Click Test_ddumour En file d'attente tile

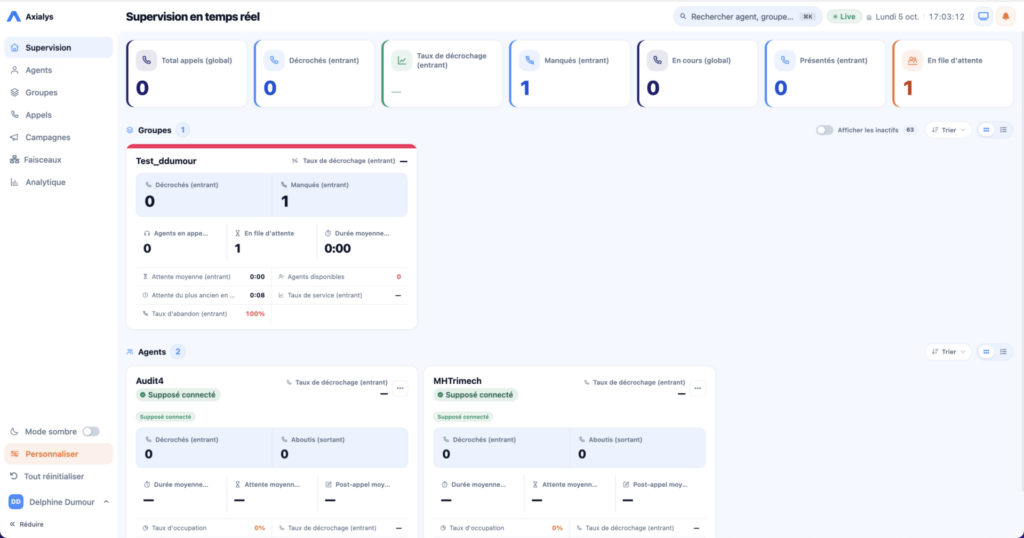coord(272,242)
